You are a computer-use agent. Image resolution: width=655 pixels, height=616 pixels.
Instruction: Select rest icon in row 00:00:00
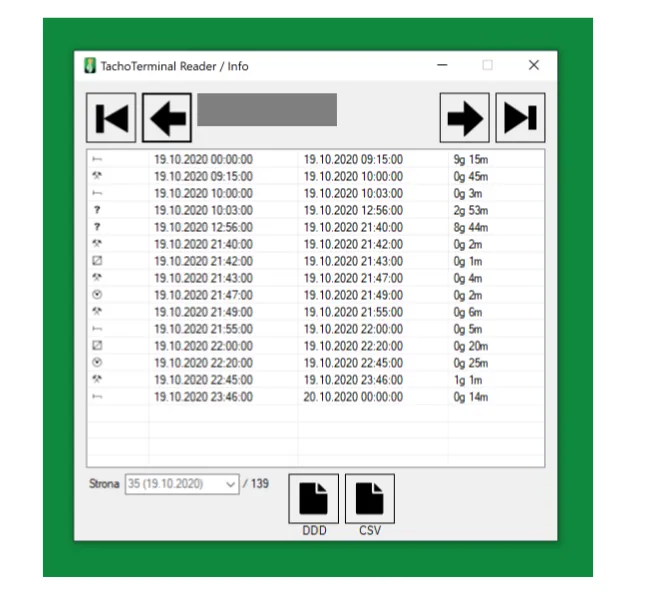(97, 159)
